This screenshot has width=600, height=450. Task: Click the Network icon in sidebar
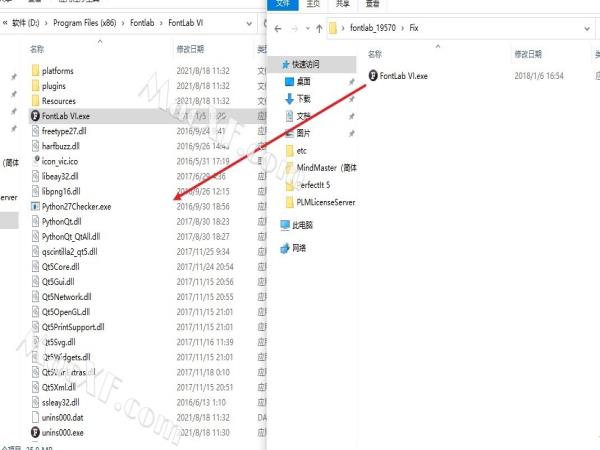coord(285,248)
